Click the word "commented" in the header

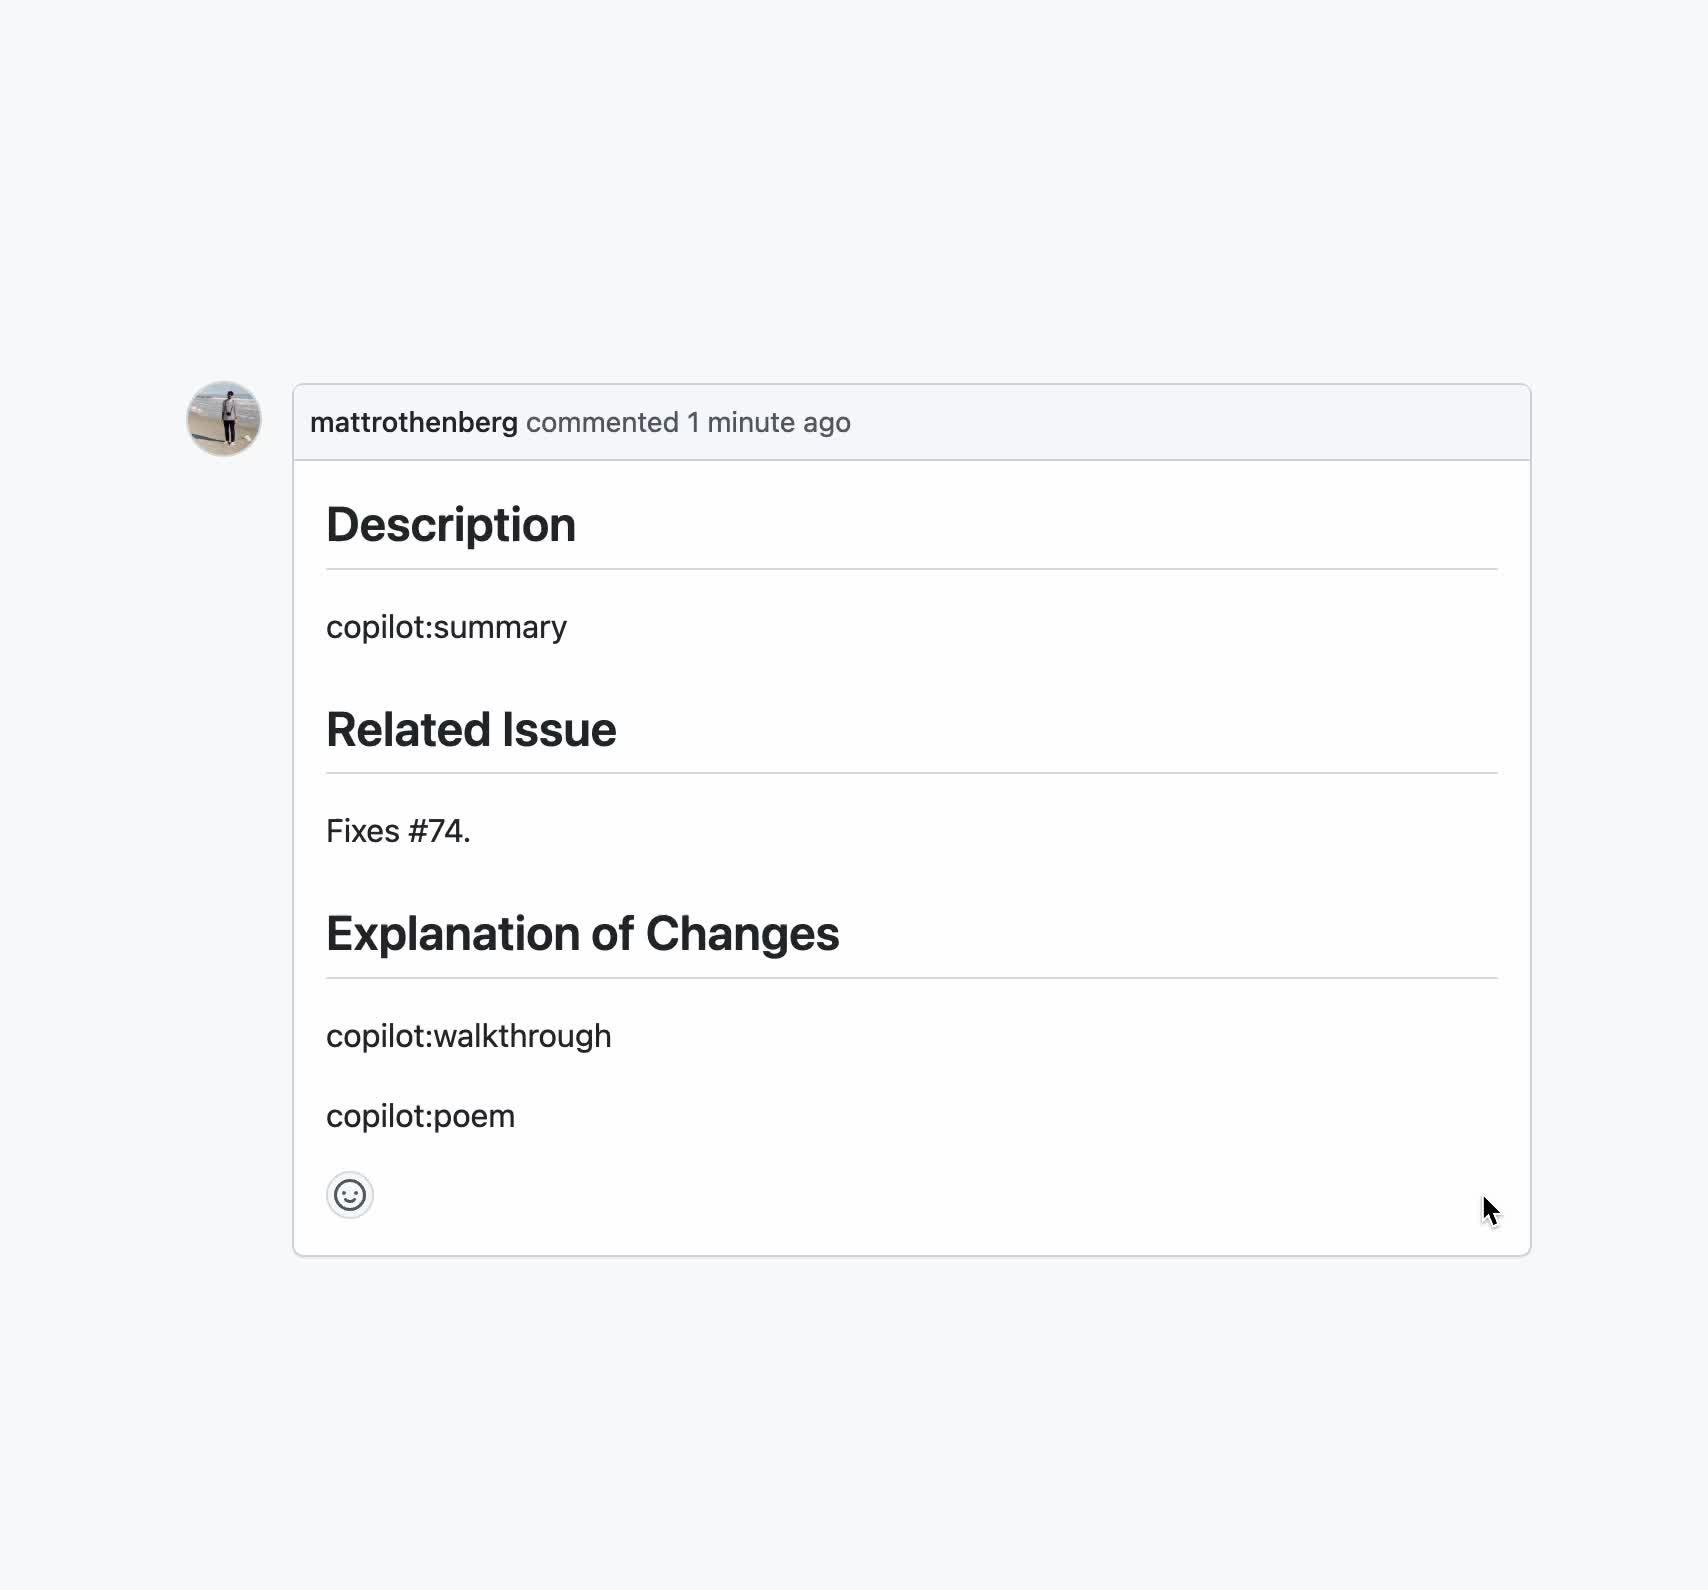(x=602, y=422)
